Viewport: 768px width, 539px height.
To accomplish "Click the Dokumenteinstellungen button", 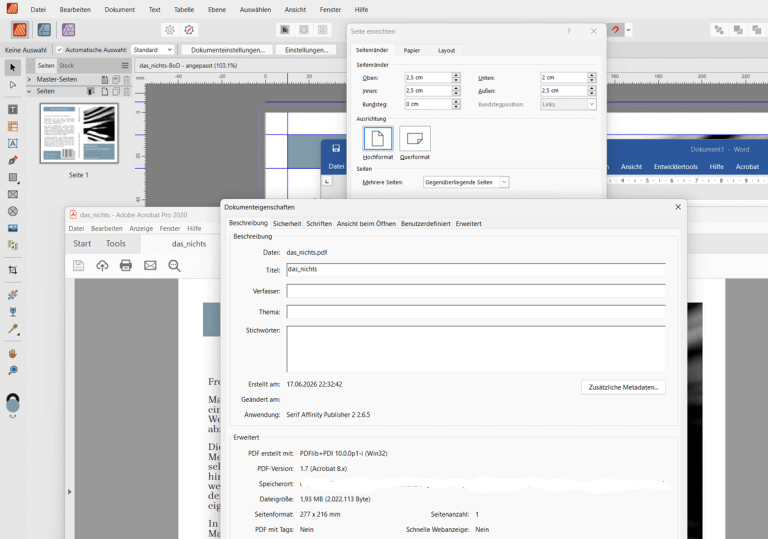I will click(228, 50).
